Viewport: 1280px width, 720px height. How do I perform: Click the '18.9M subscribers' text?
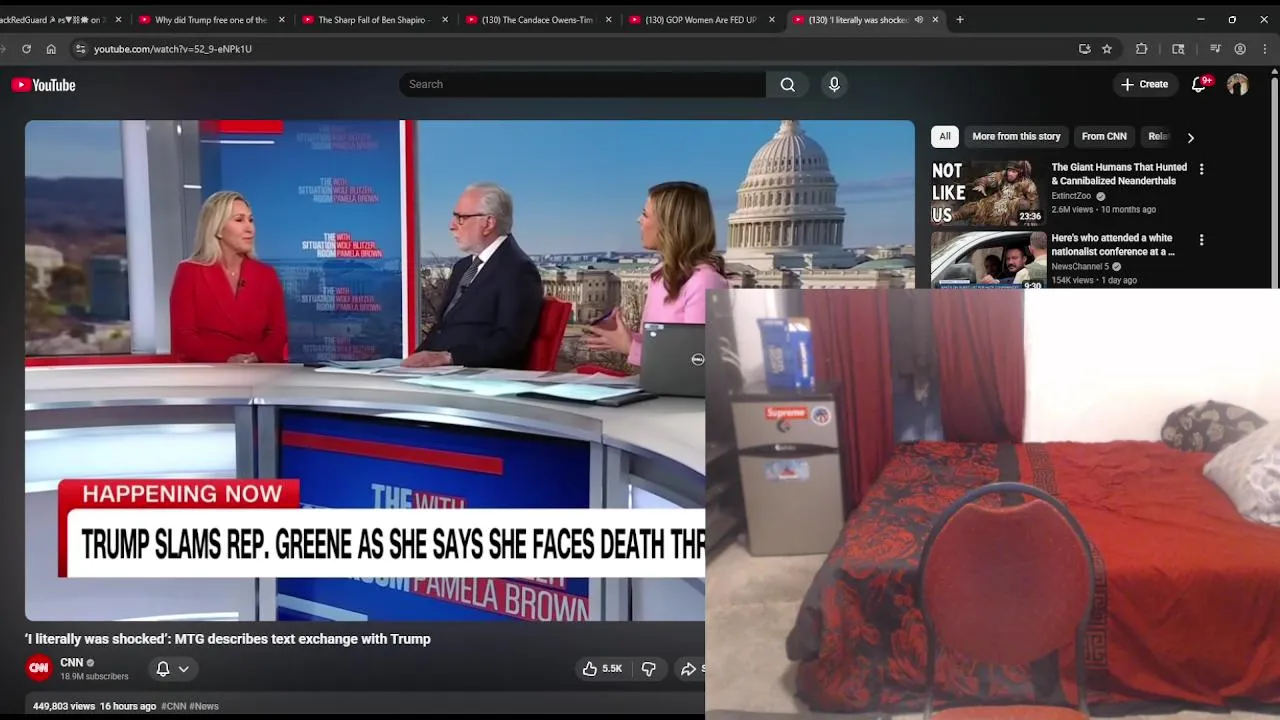(x=94, y=677)
